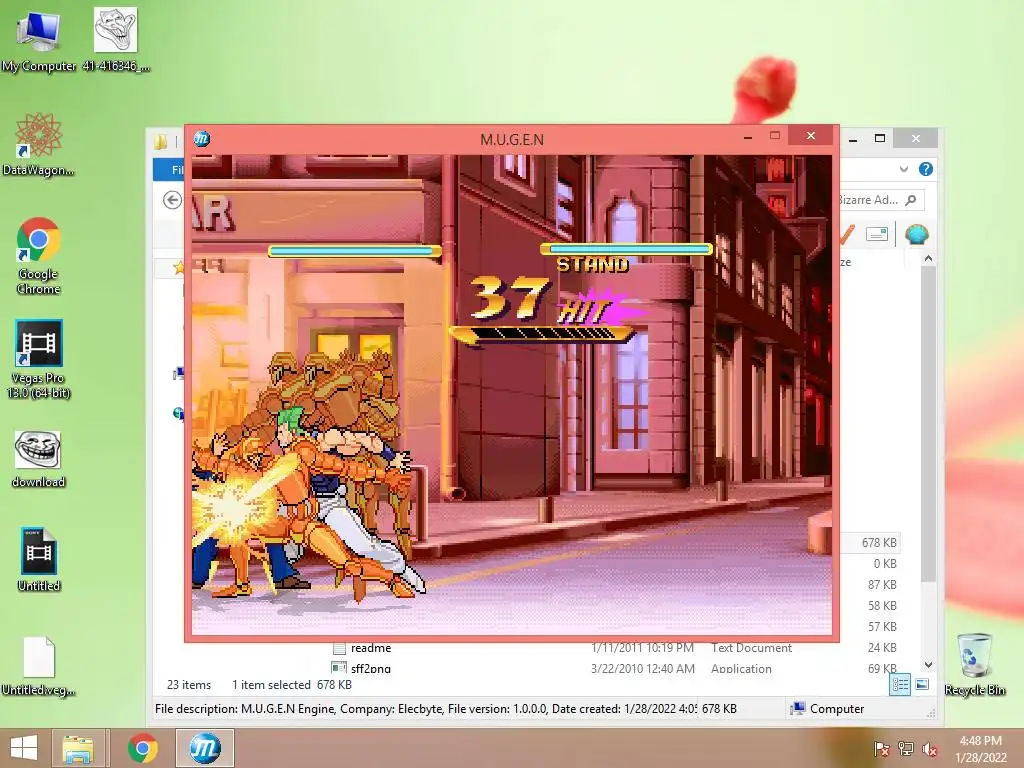Click the M.U.G.E.N window title bar

coord(511,139)
